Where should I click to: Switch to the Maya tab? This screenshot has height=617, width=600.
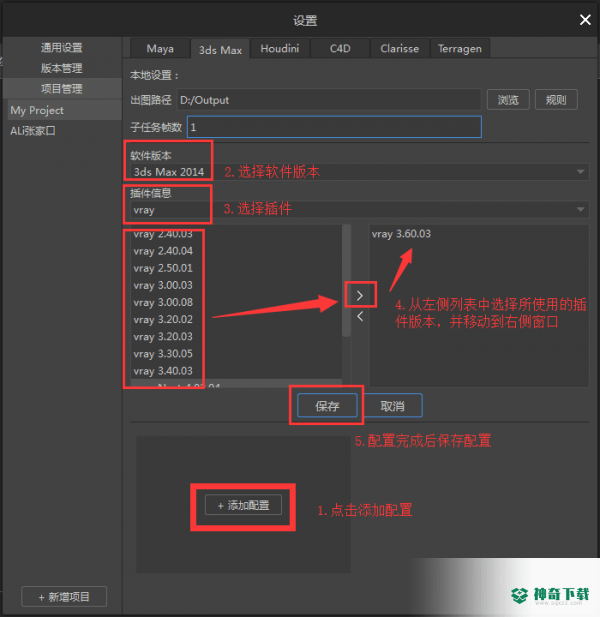point(160,48)
